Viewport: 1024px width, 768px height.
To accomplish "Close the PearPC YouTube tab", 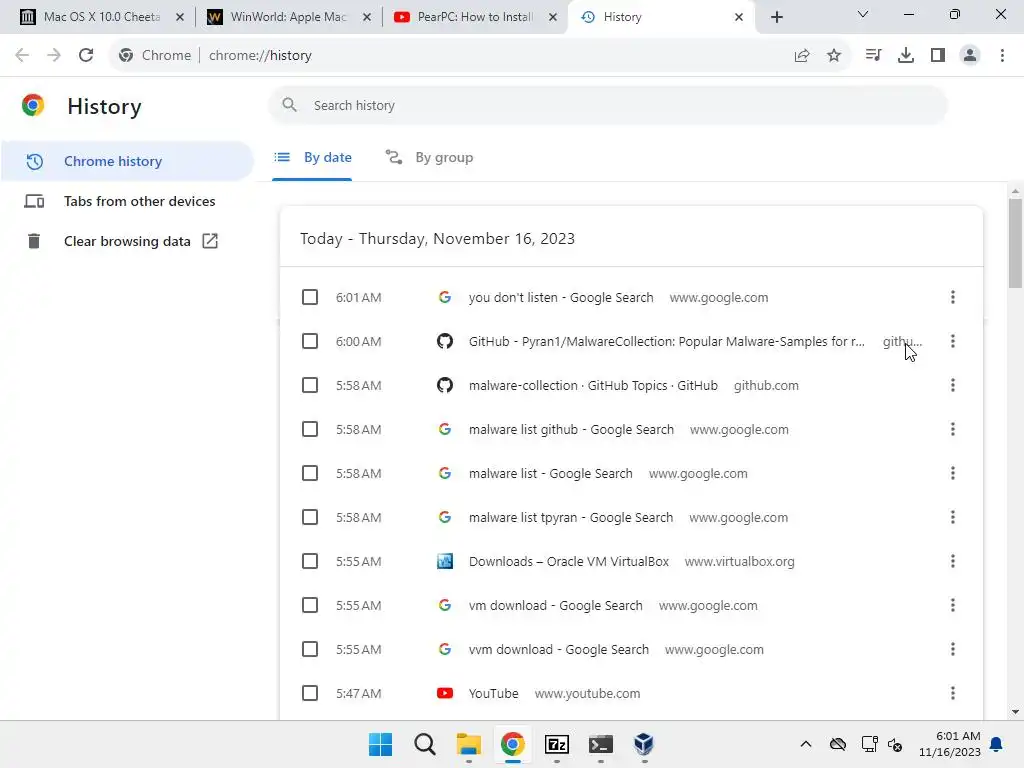I will point(552,17).
